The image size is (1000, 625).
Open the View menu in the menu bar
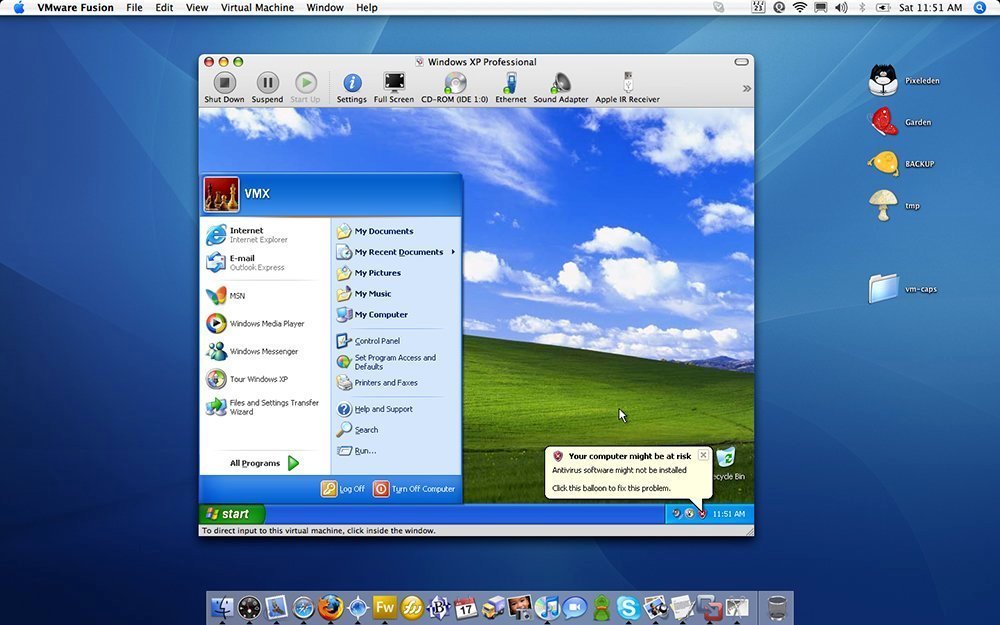pyautogui.click(x=196, y=7)
